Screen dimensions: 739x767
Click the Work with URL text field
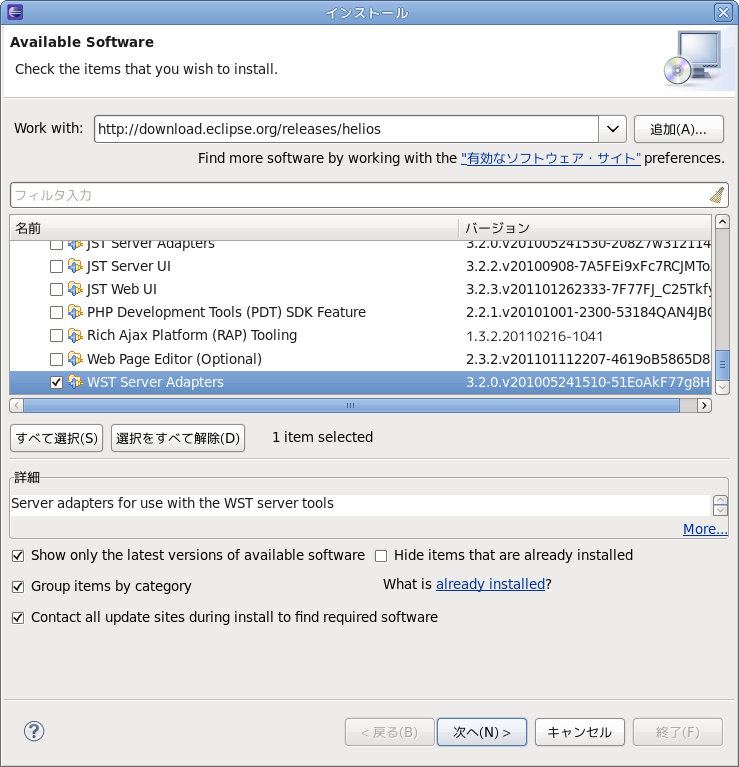(346, 129)
